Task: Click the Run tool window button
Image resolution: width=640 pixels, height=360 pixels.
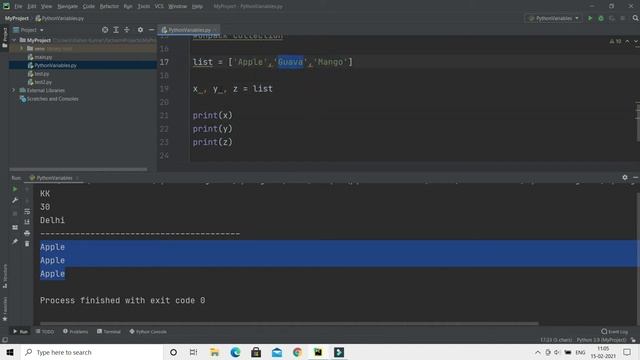Action: pos(20,331)
